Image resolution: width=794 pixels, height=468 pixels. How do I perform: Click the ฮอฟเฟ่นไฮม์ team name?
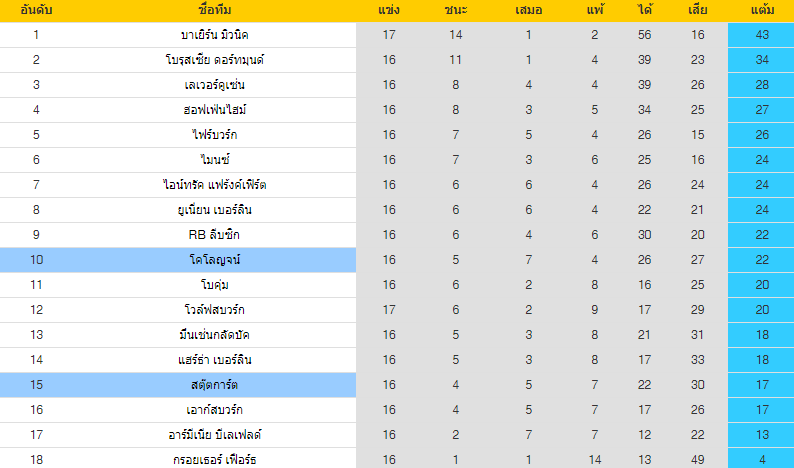215,110
